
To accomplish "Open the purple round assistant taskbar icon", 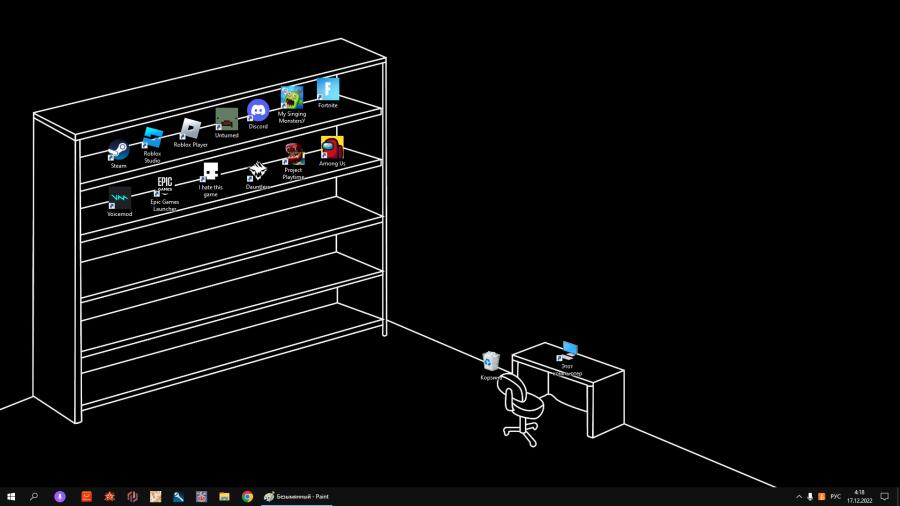I will (x=60, y=496).
